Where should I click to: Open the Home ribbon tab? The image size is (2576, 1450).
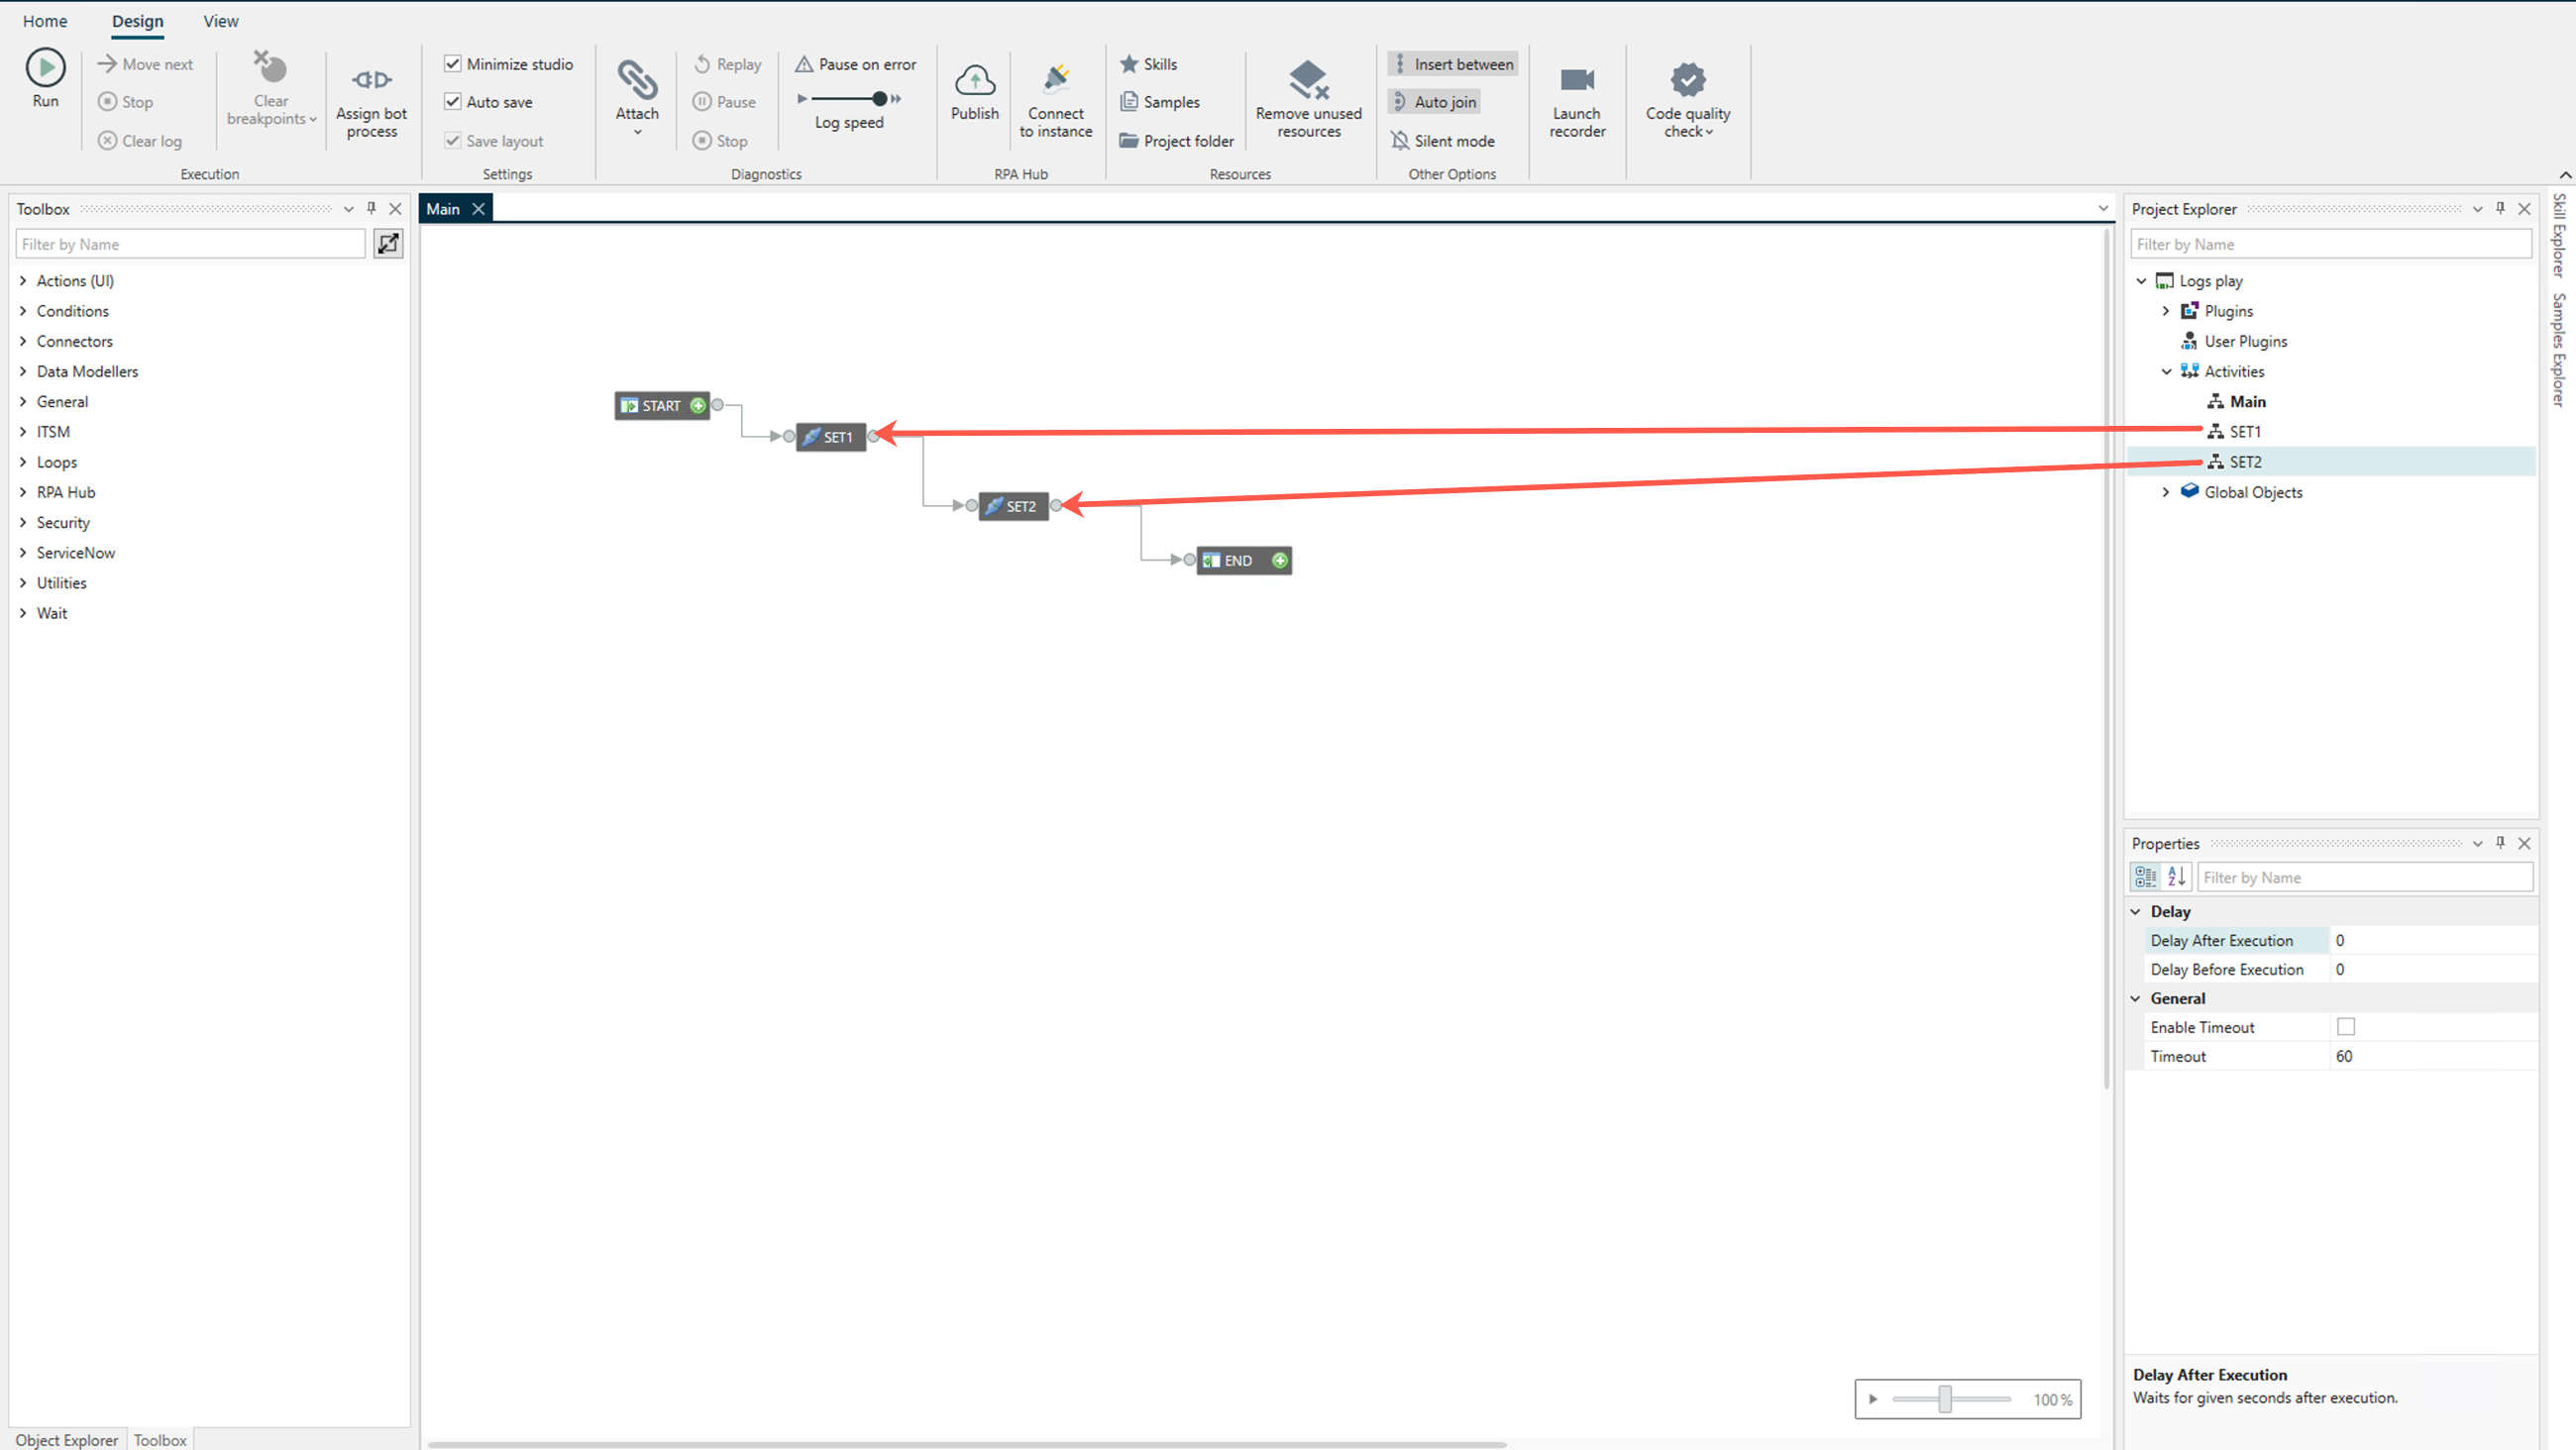45,21
